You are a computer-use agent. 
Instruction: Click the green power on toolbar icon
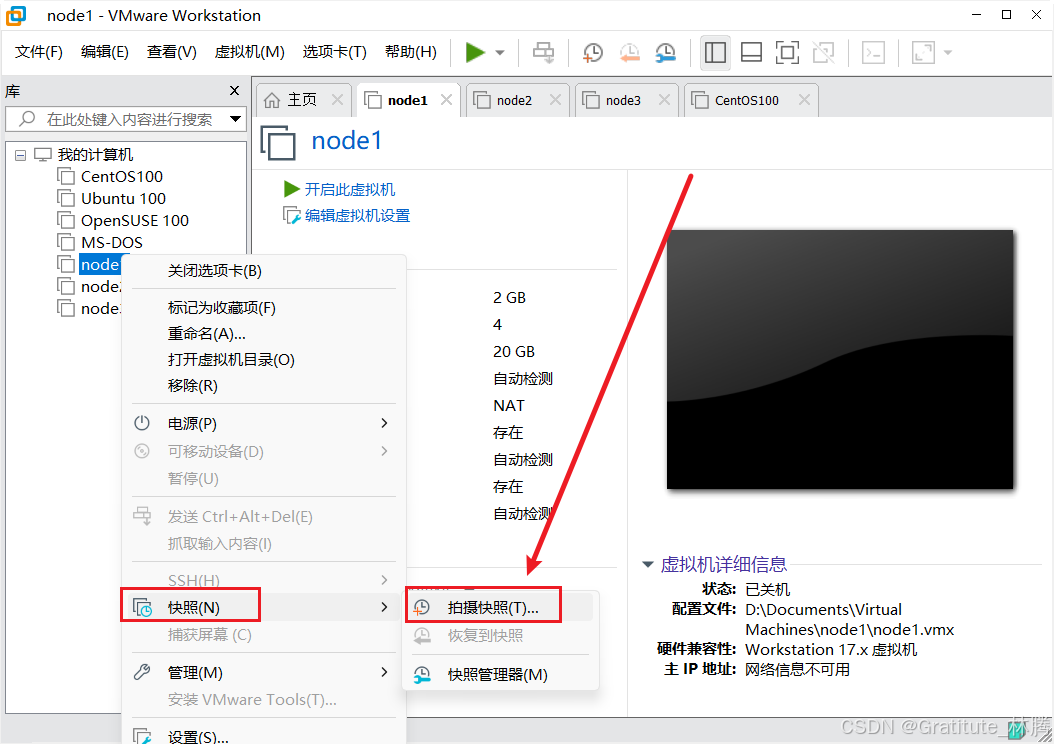tap(475, 52)
